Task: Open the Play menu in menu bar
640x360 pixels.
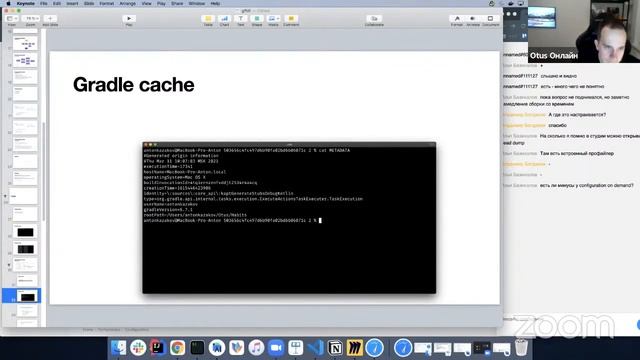Action: click(x=161, y=3)
